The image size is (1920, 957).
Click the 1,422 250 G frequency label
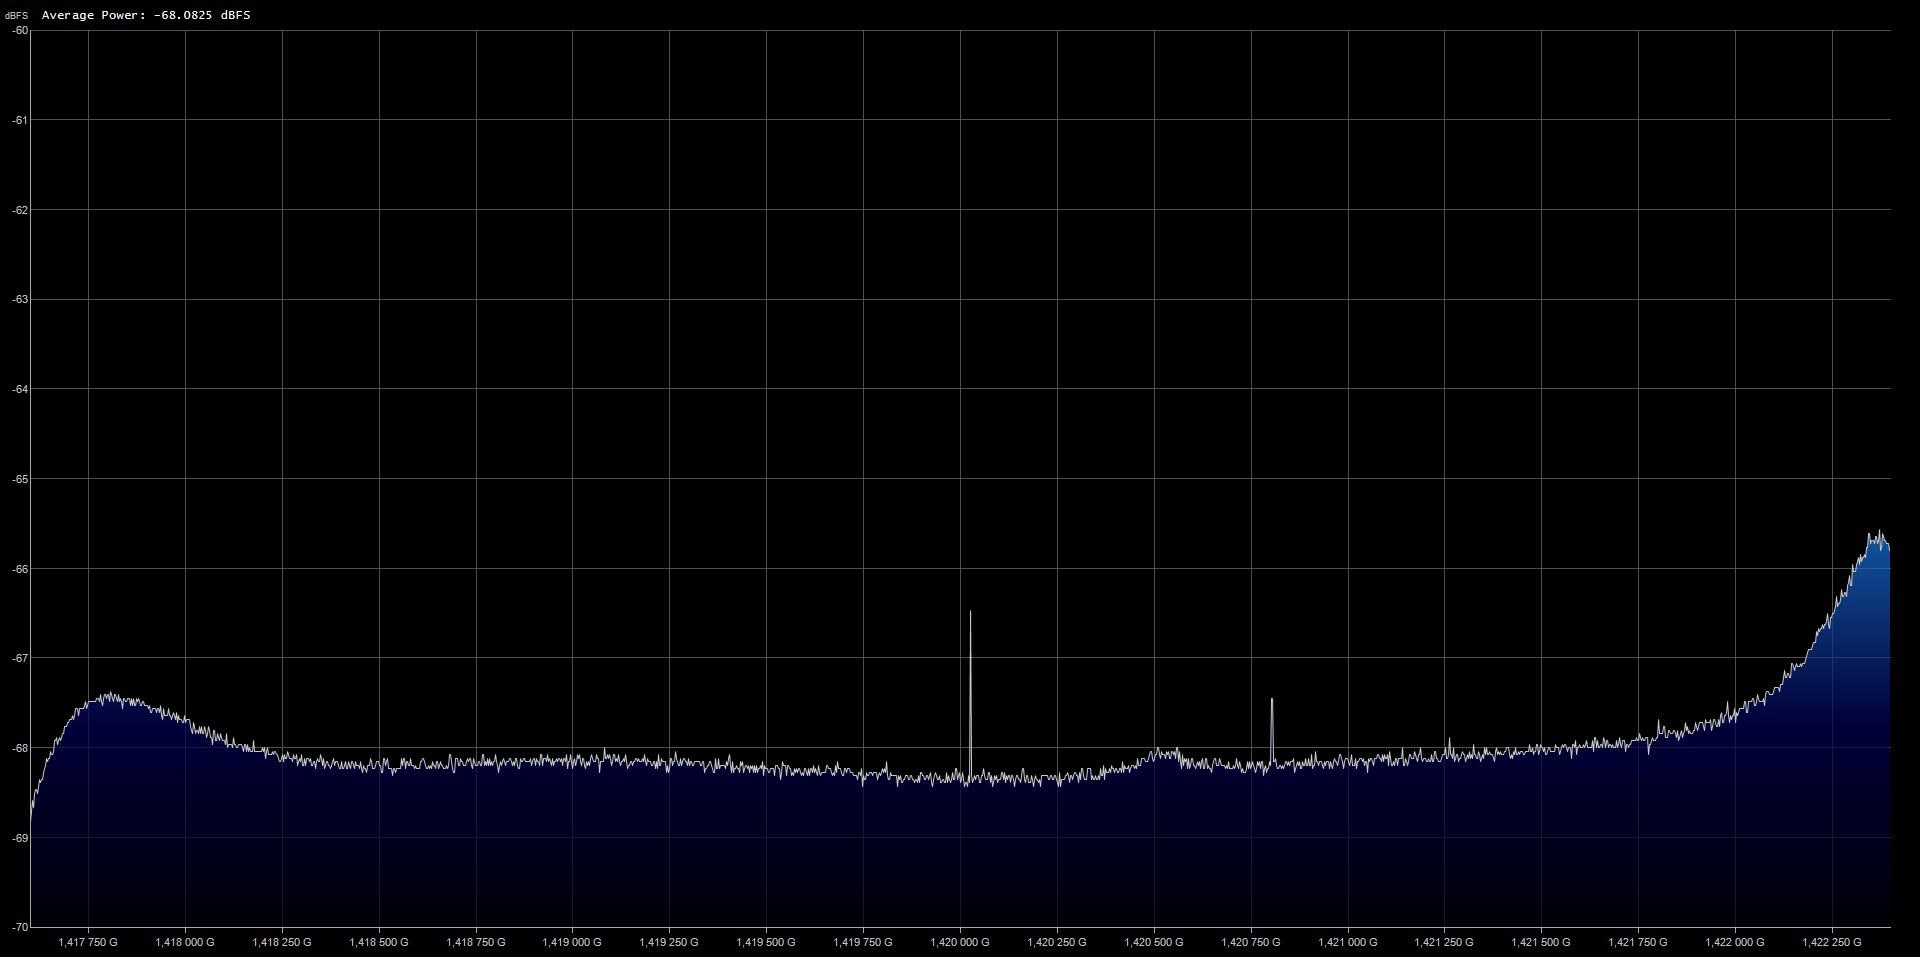pyautogui.click(x=1832, y=942)
